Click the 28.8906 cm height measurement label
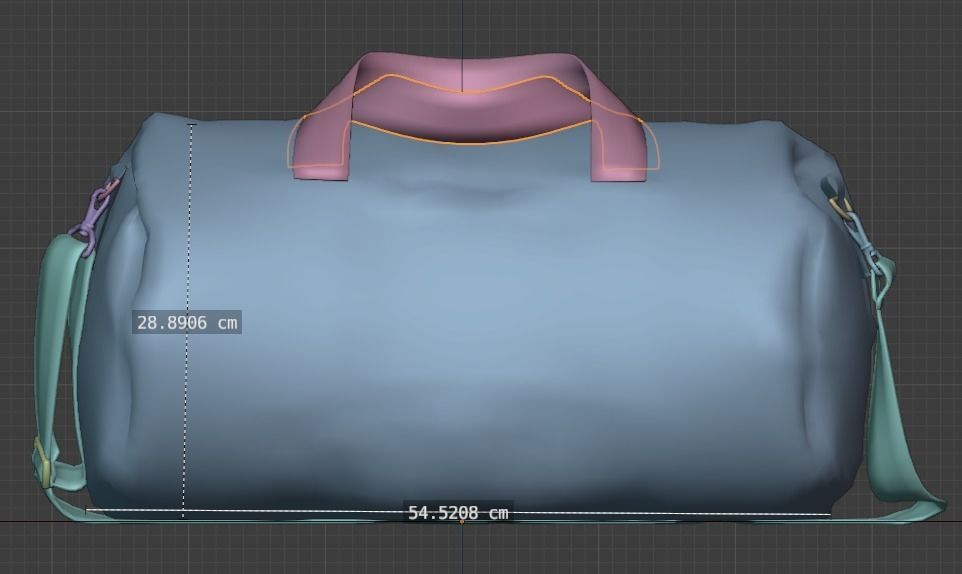This screenshot has height=574, width=962. [x=187, y=323]
